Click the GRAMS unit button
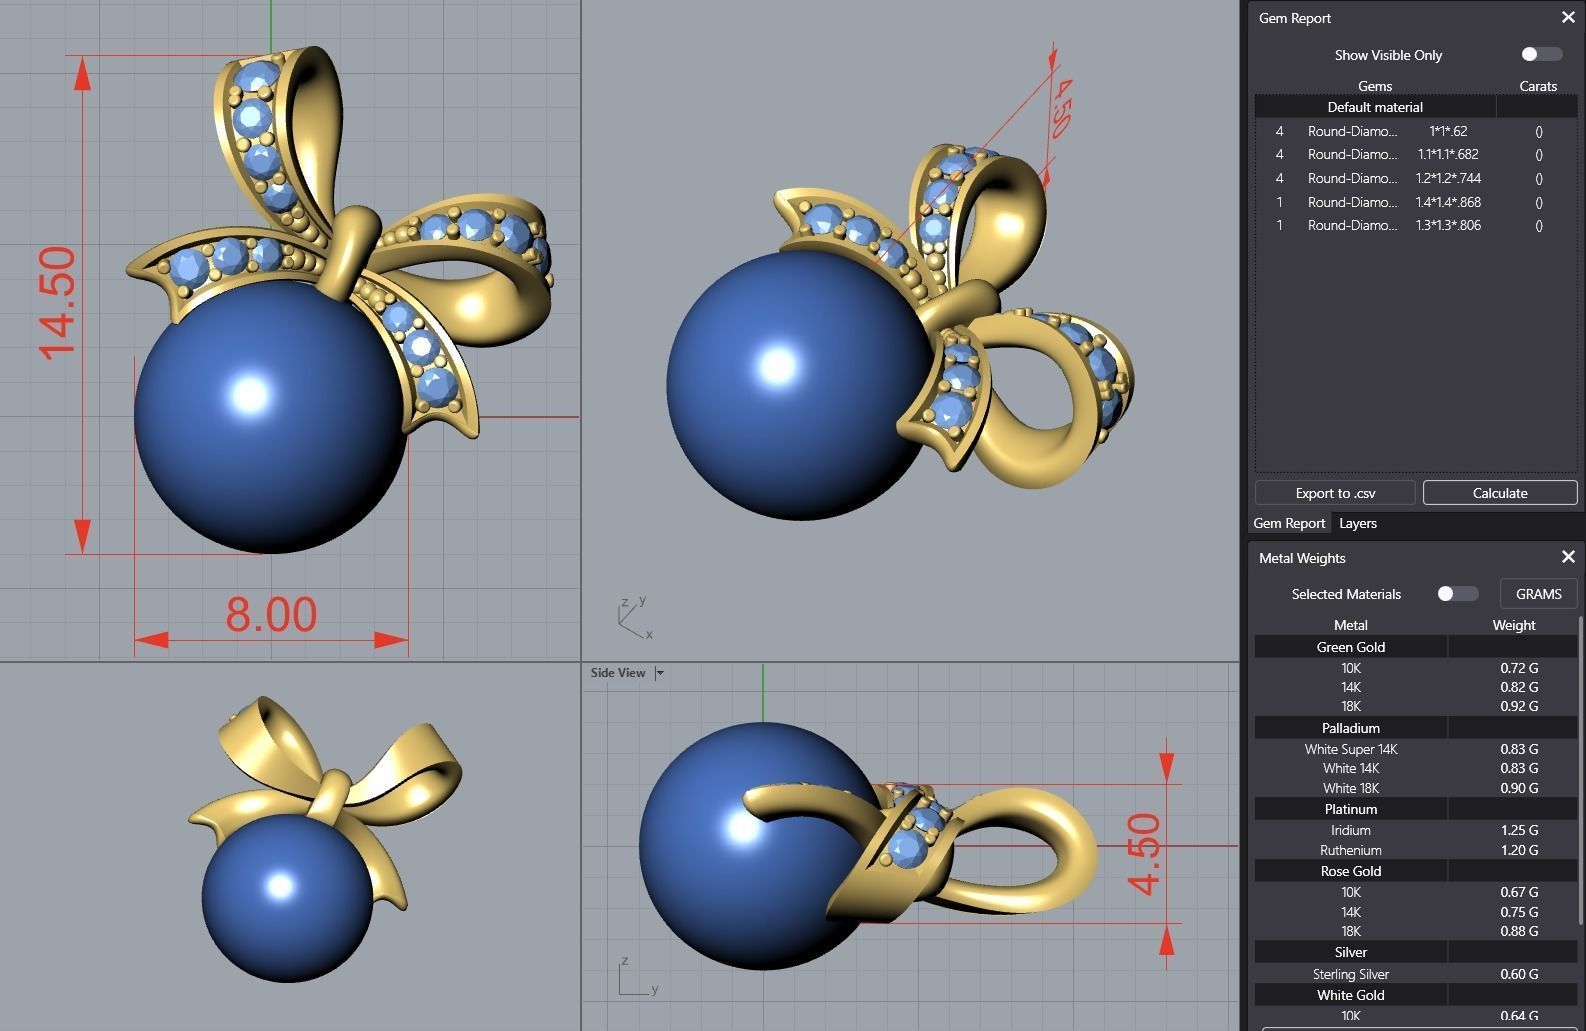The image size is (1586, 1031). pyautogui.click(x=1538, y=594)
